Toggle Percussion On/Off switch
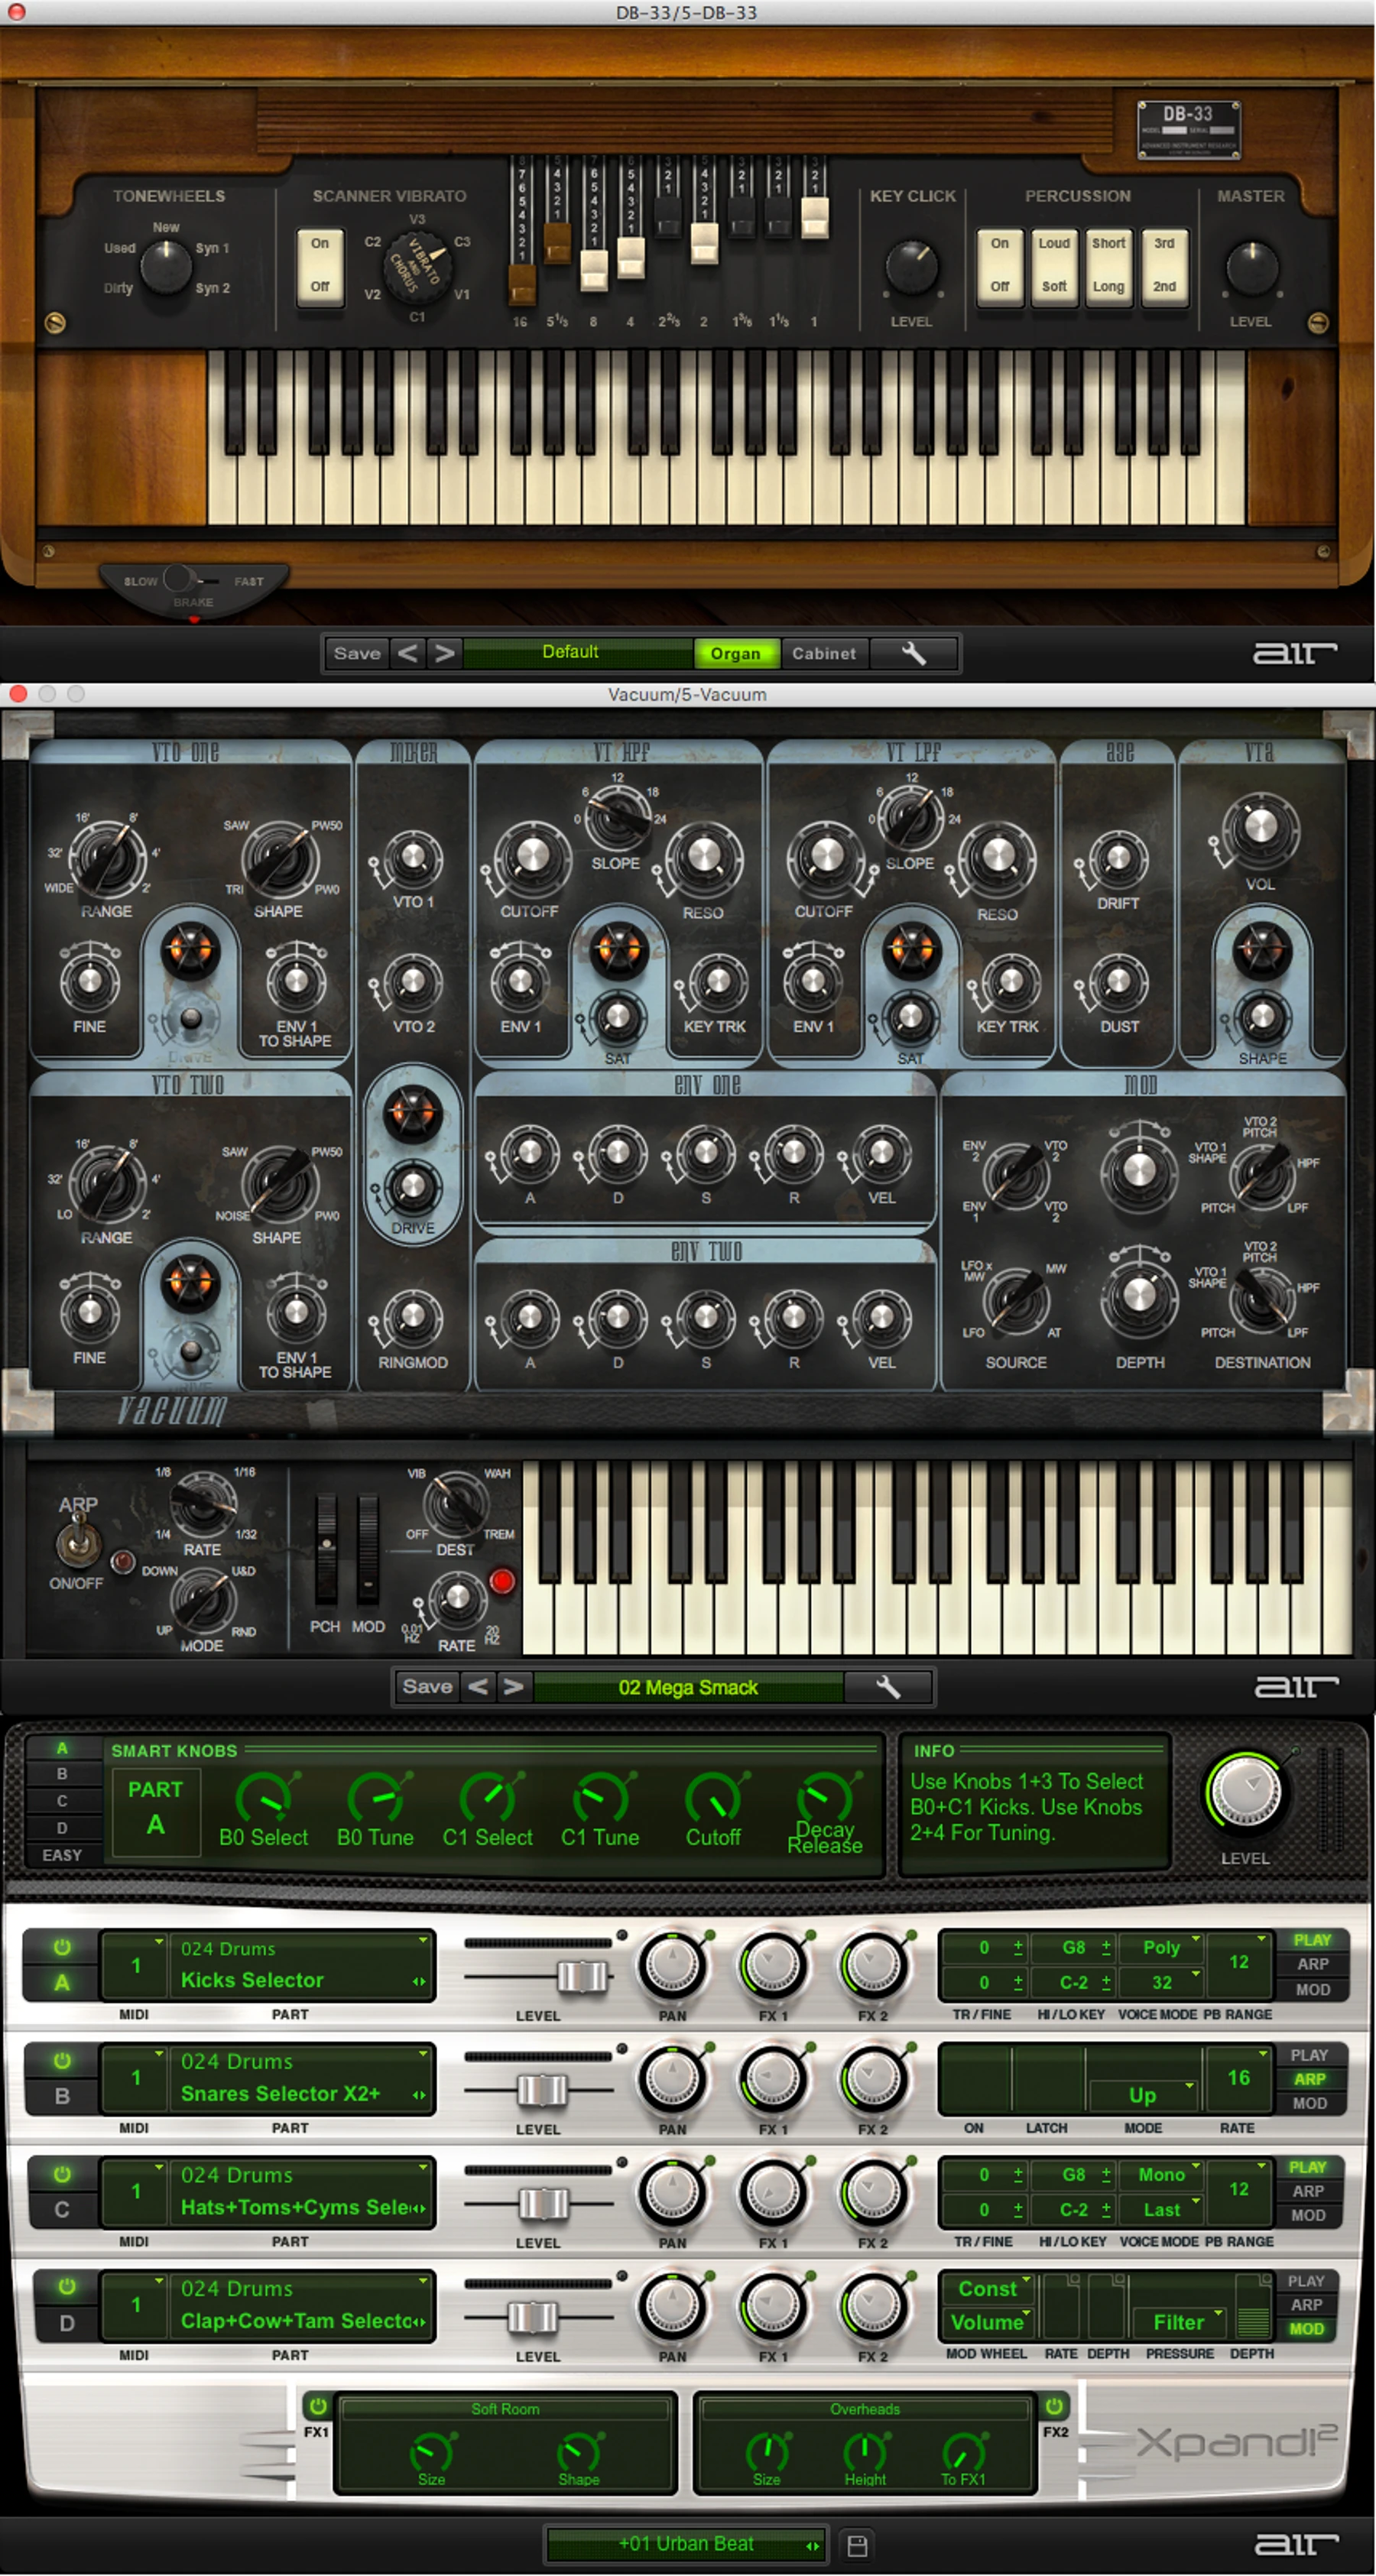Viewport: 1376px width, 2576px height. pos(1000,264)
